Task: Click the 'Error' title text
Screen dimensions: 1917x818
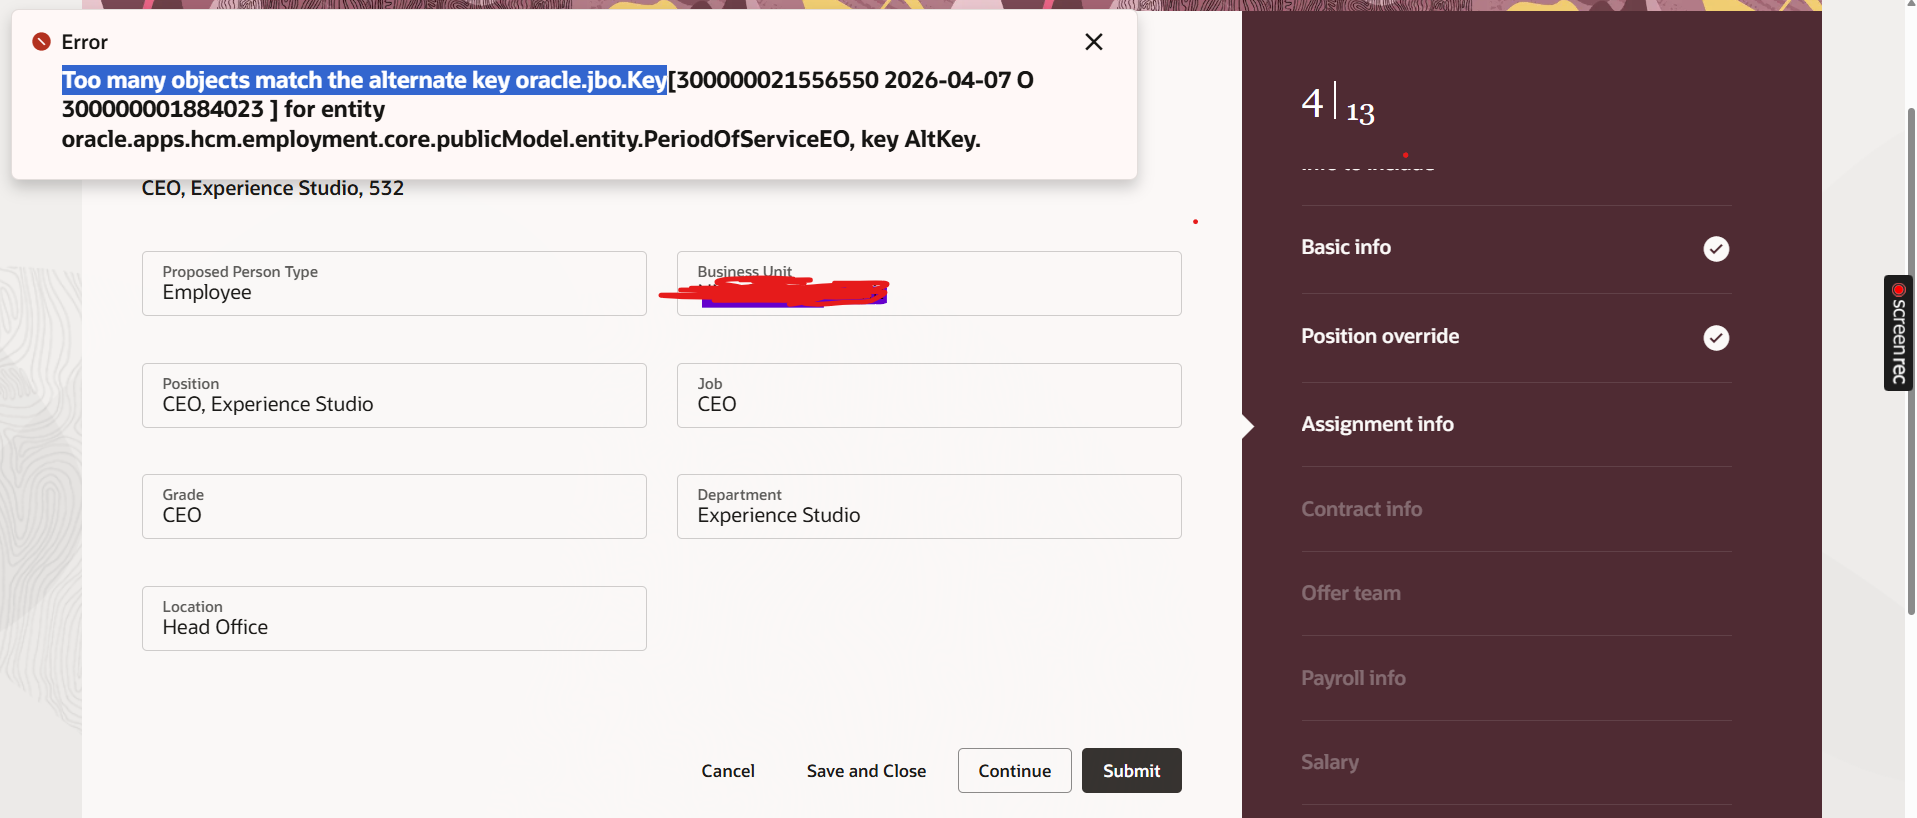Action: coord(85,42)
